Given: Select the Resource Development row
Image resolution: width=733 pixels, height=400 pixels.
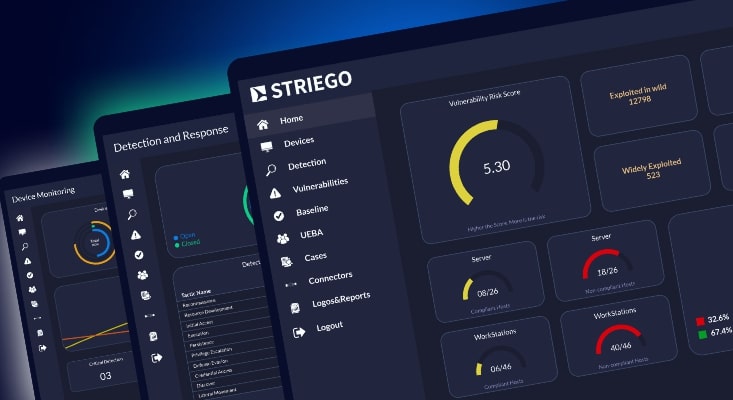Looking at the screenshot, I should (x=224, y=308).
